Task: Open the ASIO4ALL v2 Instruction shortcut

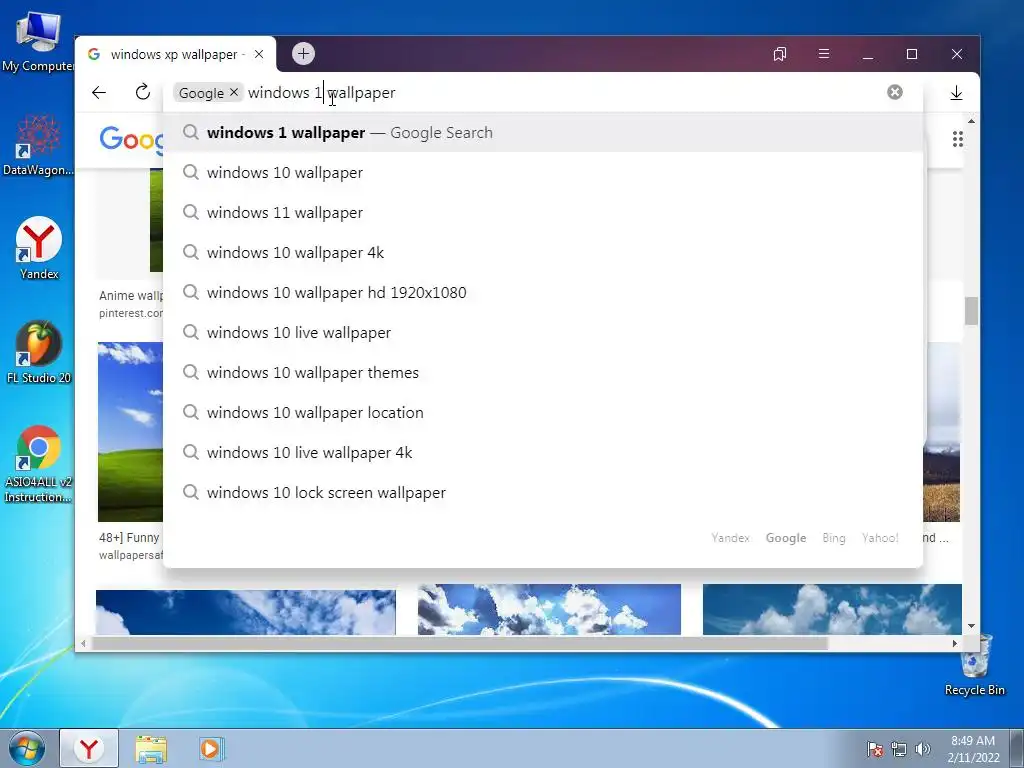Action: tap(39, 464)
